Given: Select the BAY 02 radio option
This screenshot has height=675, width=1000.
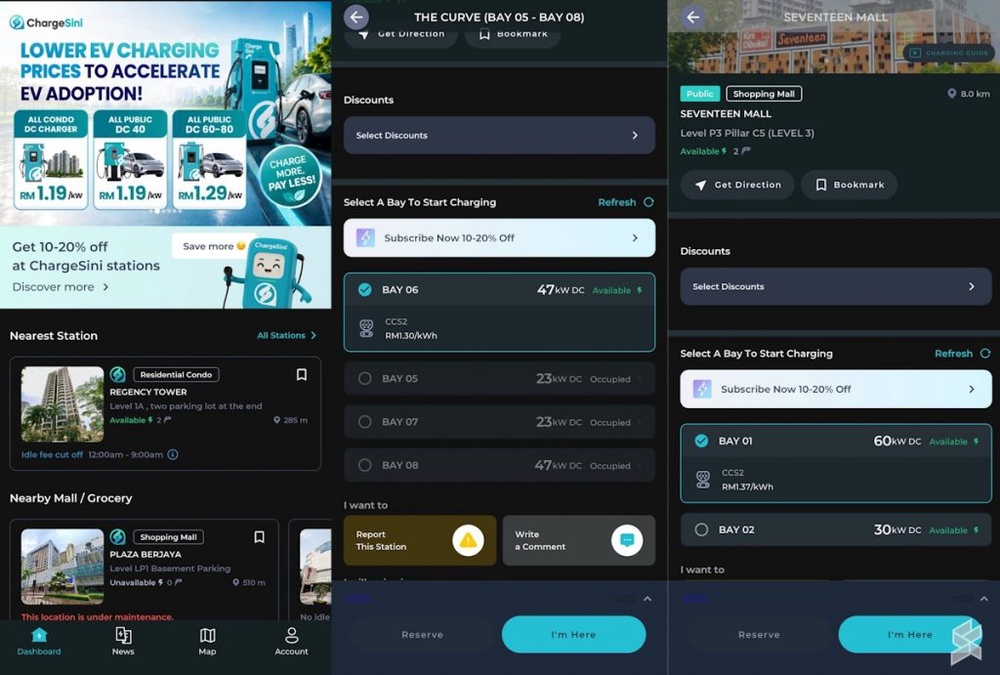Looking at the screenshot, I should click(x=702, y=530).
